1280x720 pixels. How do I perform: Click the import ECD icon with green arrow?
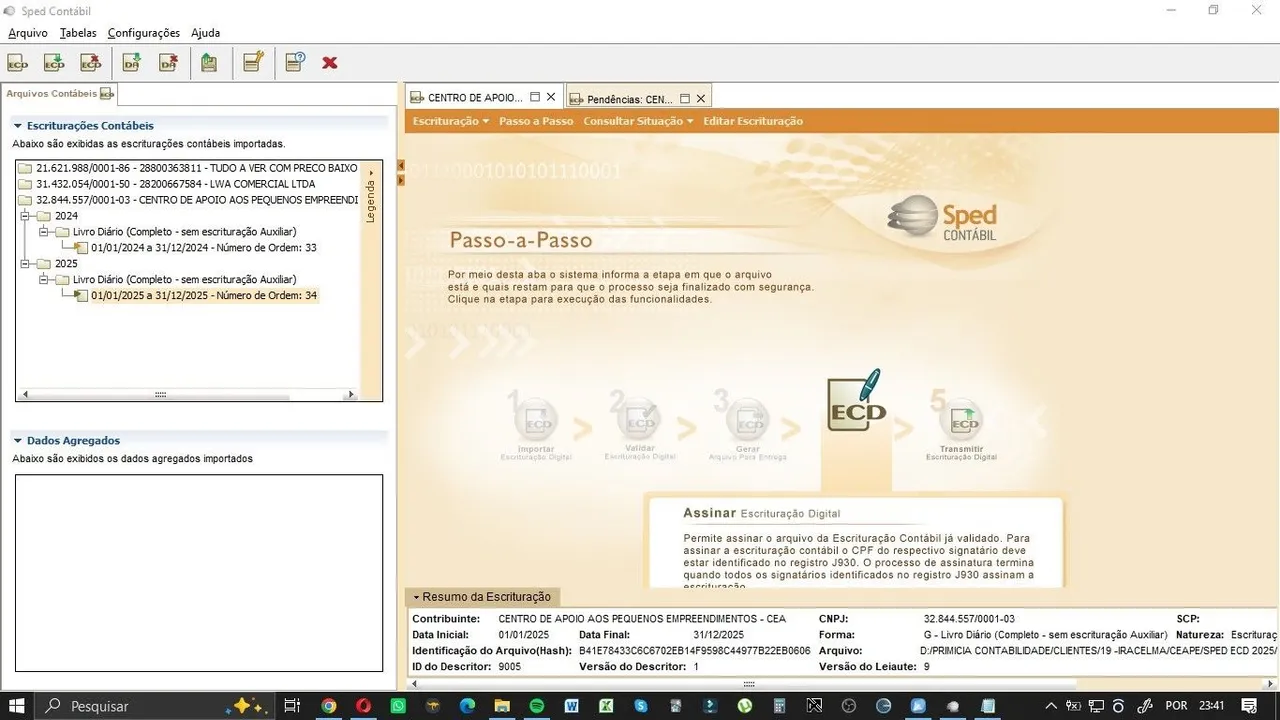(x=54, y=63)
